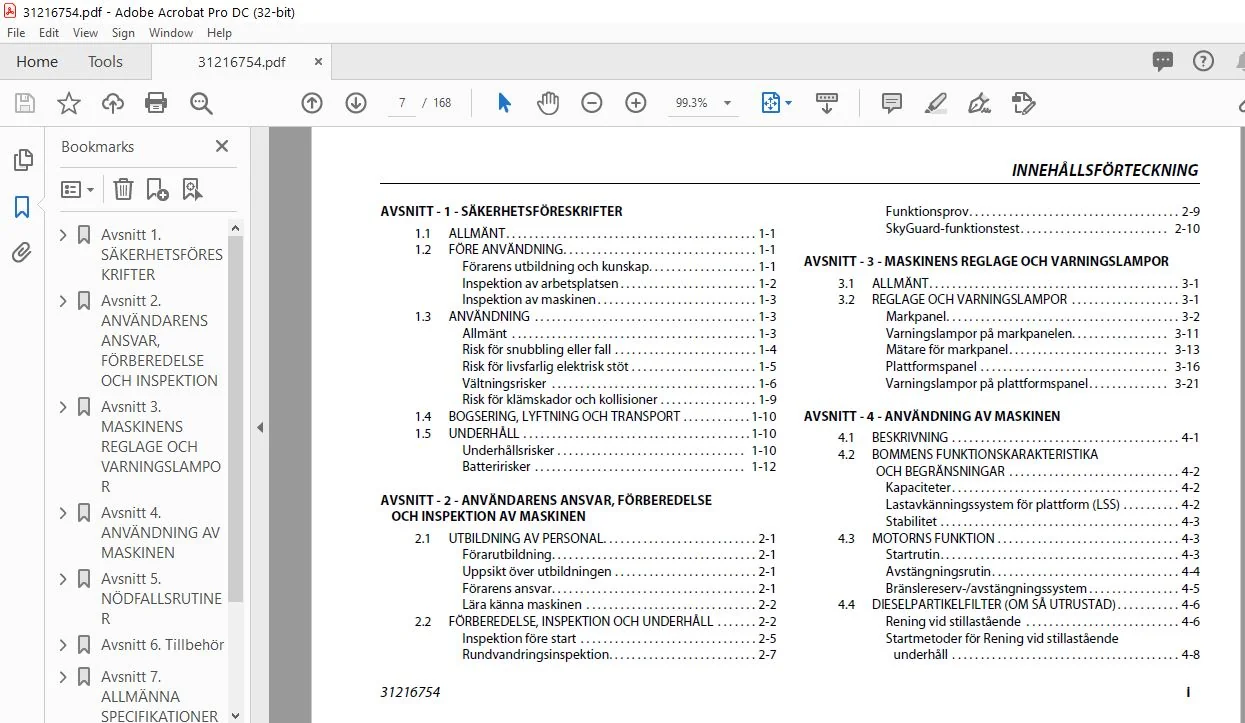Open bookmarks options dropdown menu
Viewport: 1245px width, 723px height.
coord(77,189)
